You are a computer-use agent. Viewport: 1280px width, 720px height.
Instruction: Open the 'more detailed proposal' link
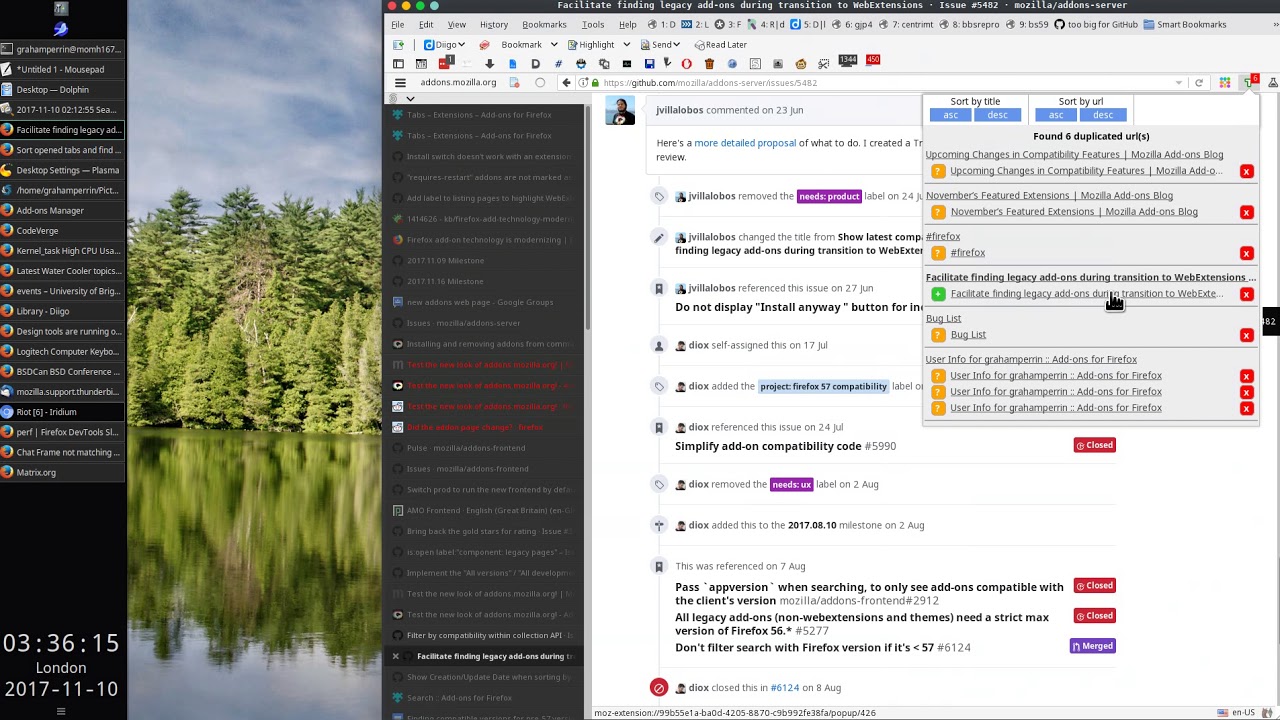(x=745, y=143)
